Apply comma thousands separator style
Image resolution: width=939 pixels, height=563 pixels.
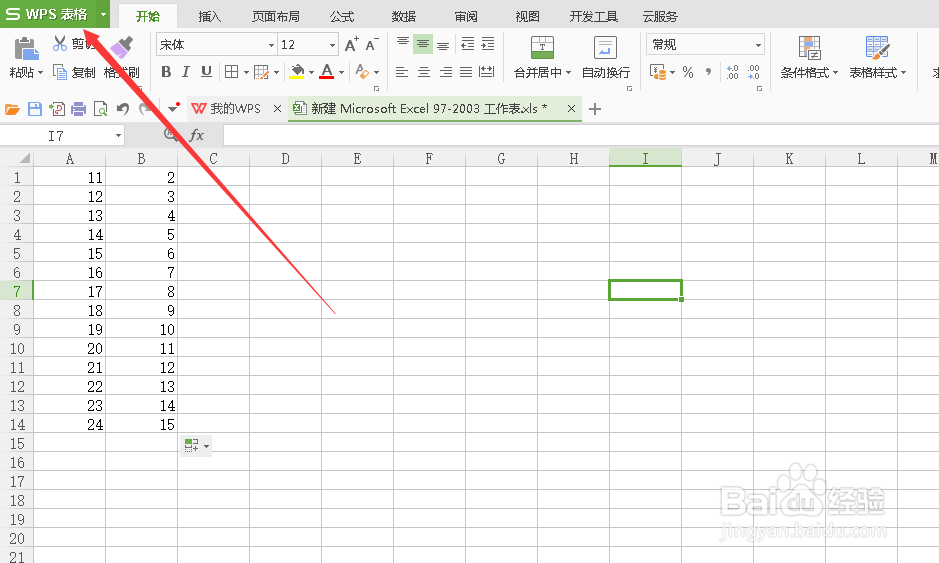click(x=708, y=72)
